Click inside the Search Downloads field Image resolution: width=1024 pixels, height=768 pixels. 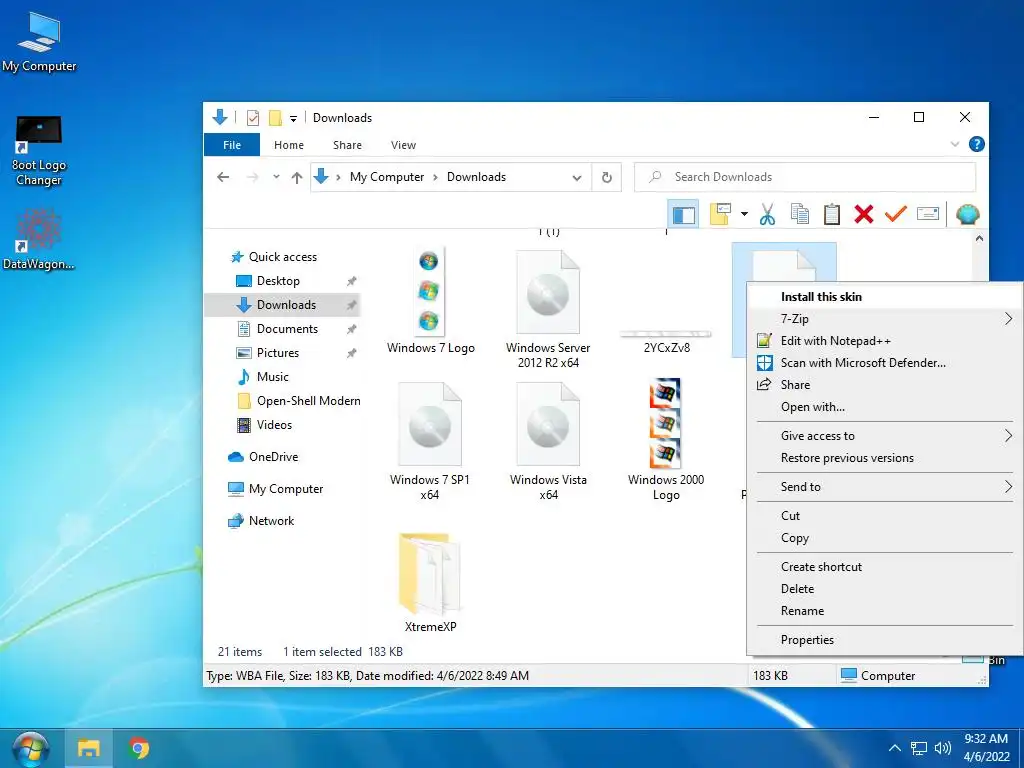pos(805,177)
